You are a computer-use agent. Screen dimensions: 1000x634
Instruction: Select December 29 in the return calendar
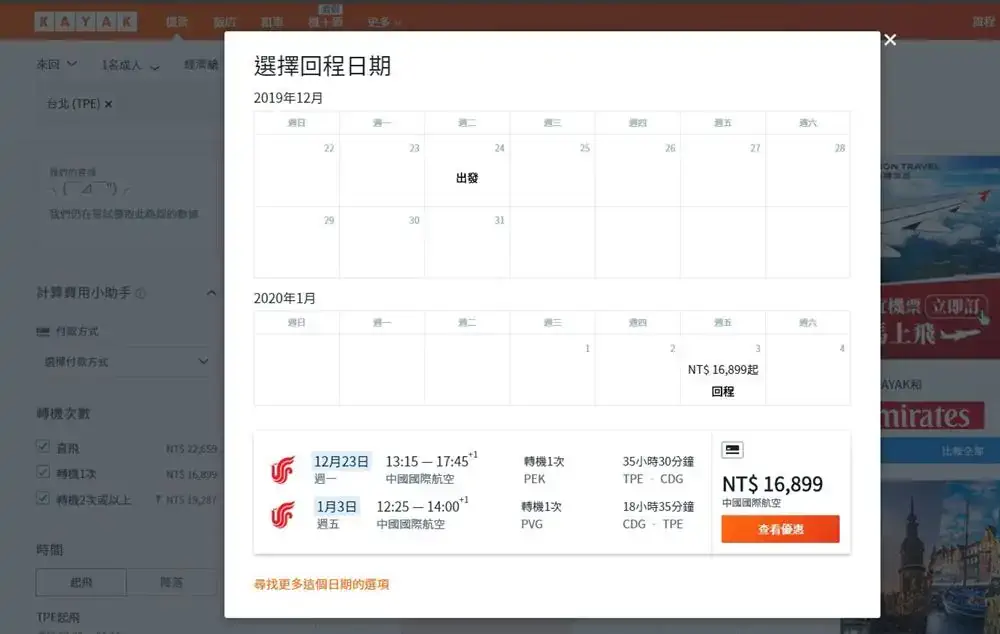(297, 242)
